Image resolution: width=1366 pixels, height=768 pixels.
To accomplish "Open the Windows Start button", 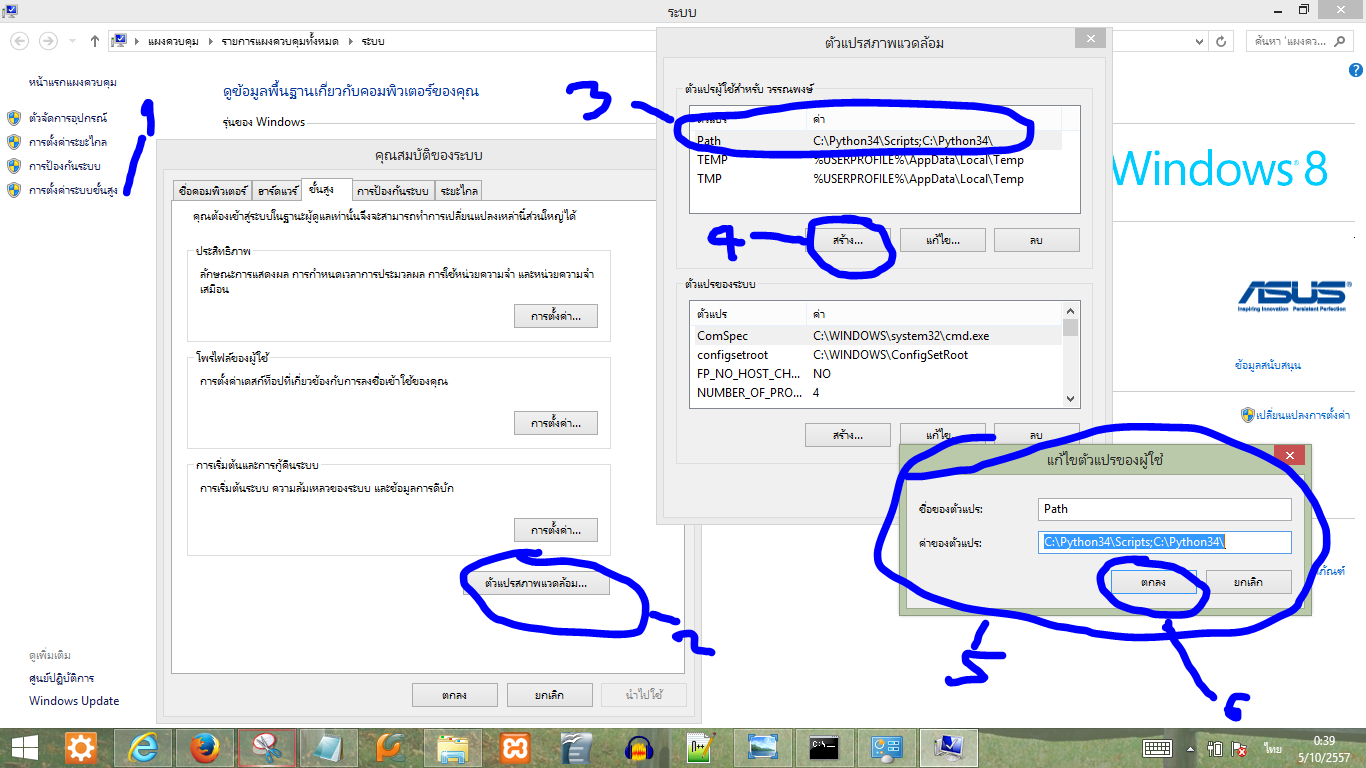I will 24,747.
